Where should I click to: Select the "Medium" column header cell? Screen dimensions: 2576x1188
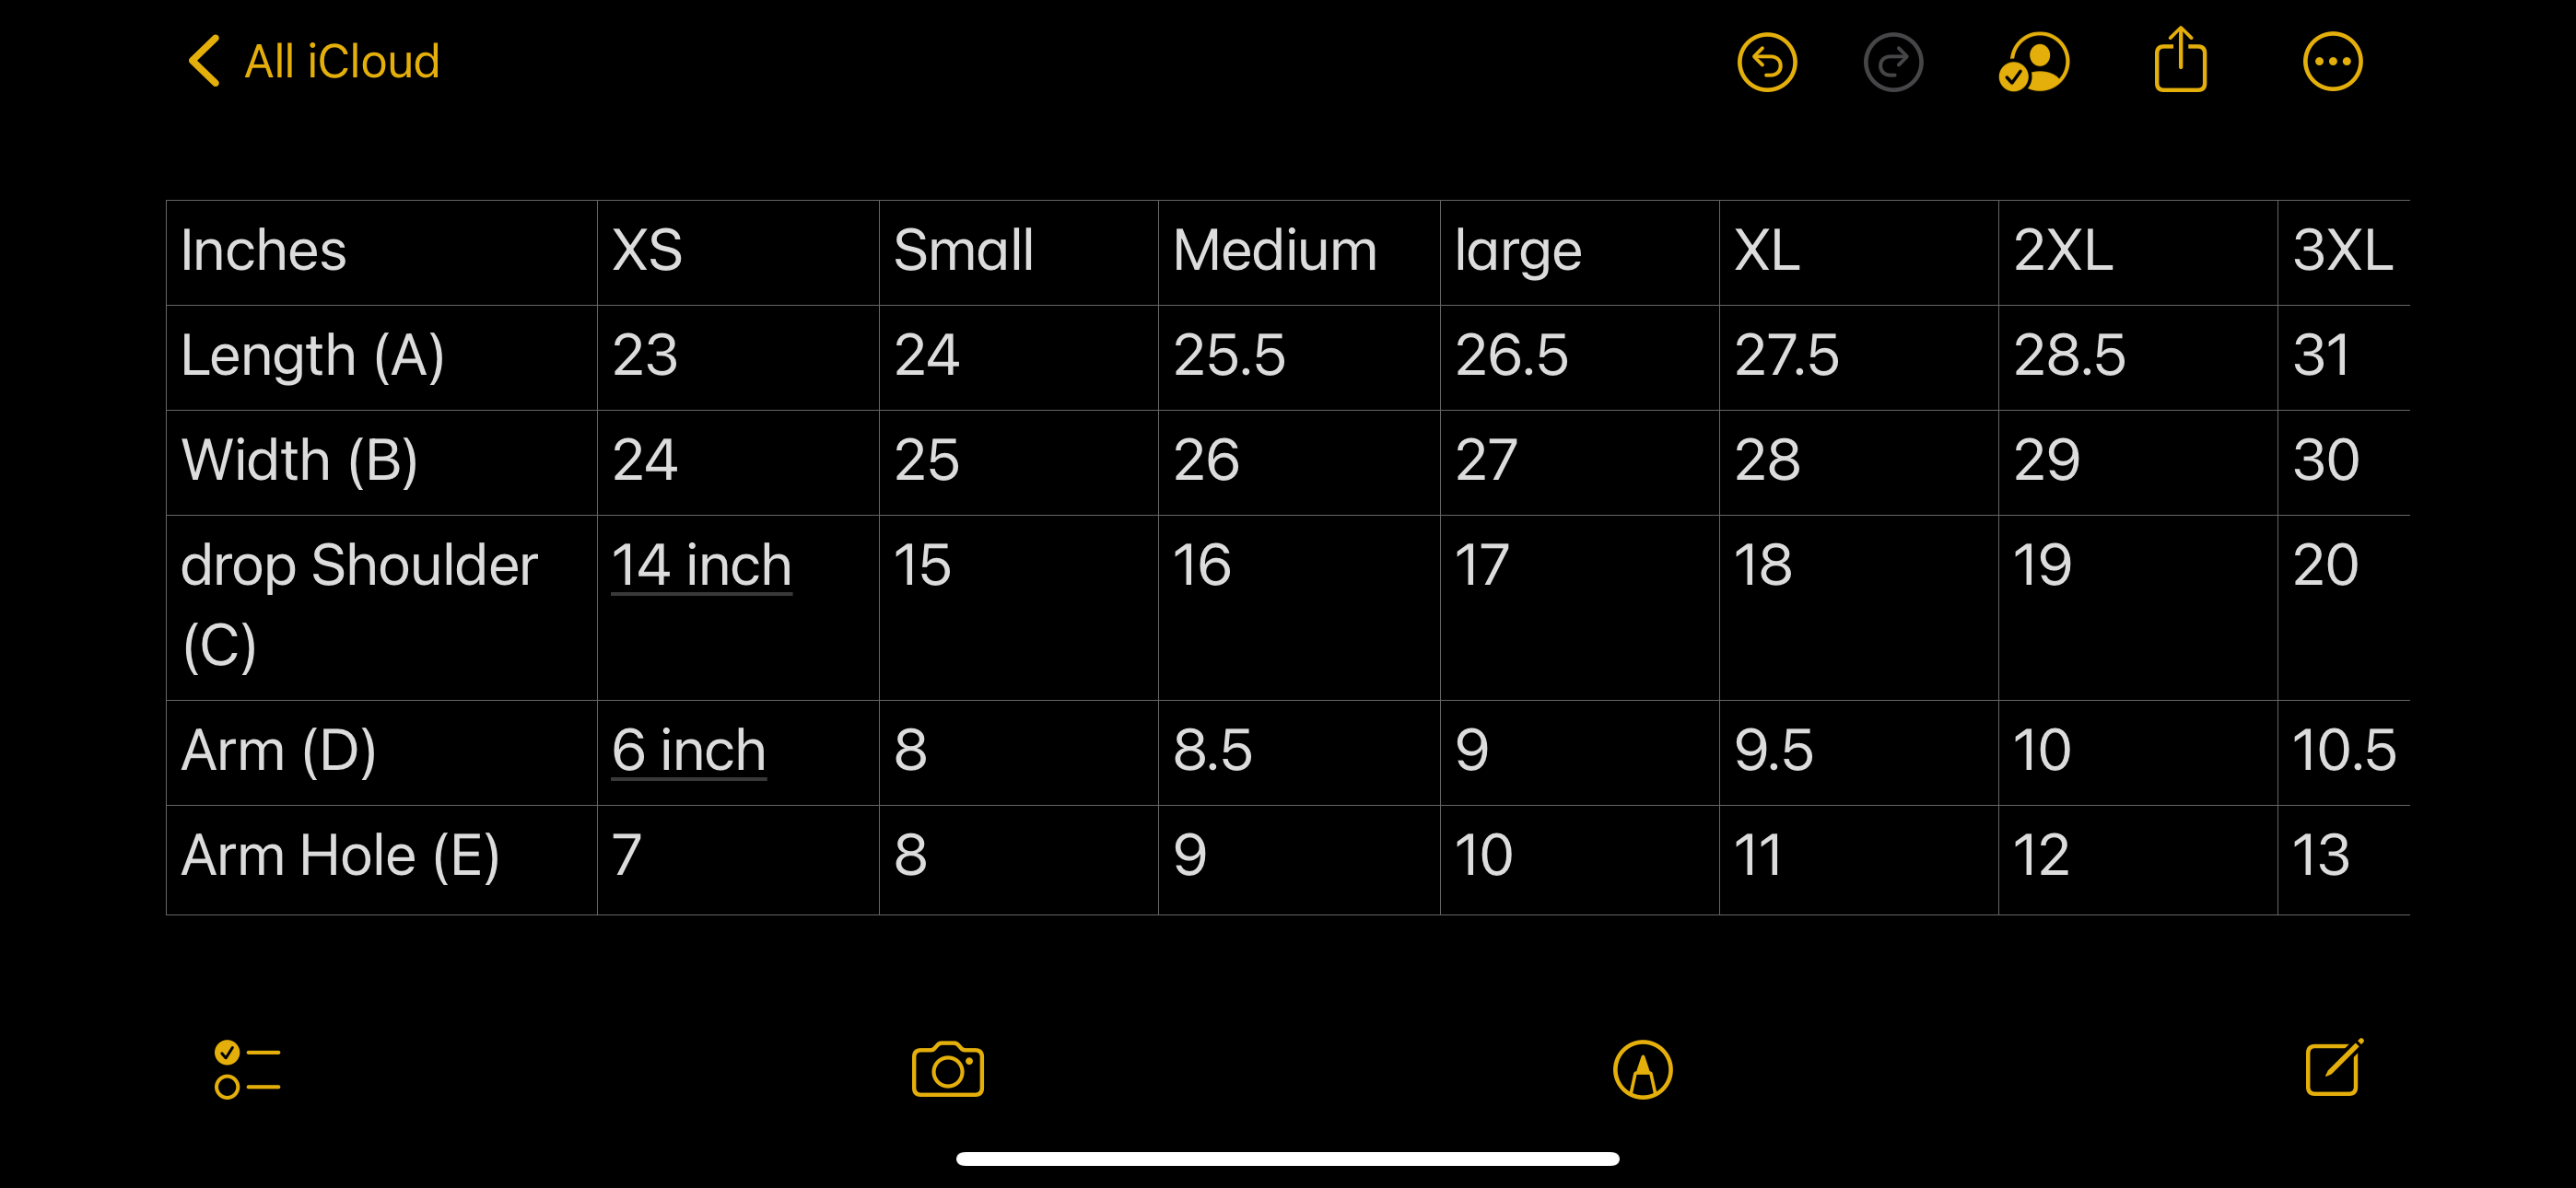1298,251
